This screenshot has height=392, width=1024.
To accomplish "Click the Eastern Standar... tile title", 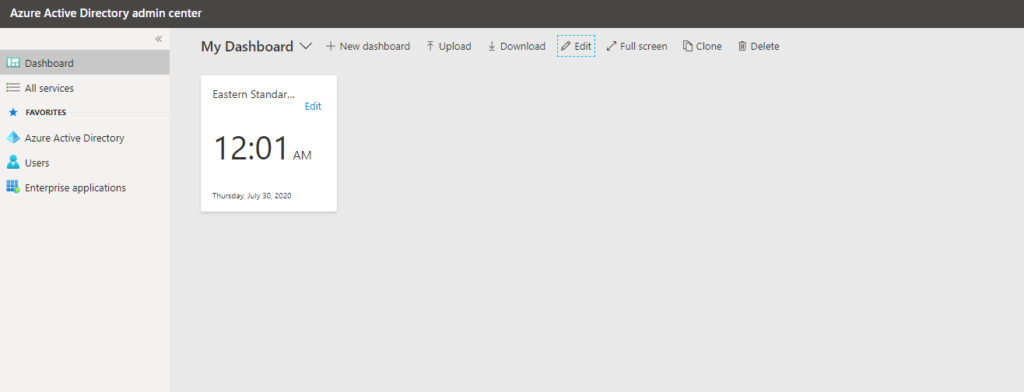I will [254, 94].
